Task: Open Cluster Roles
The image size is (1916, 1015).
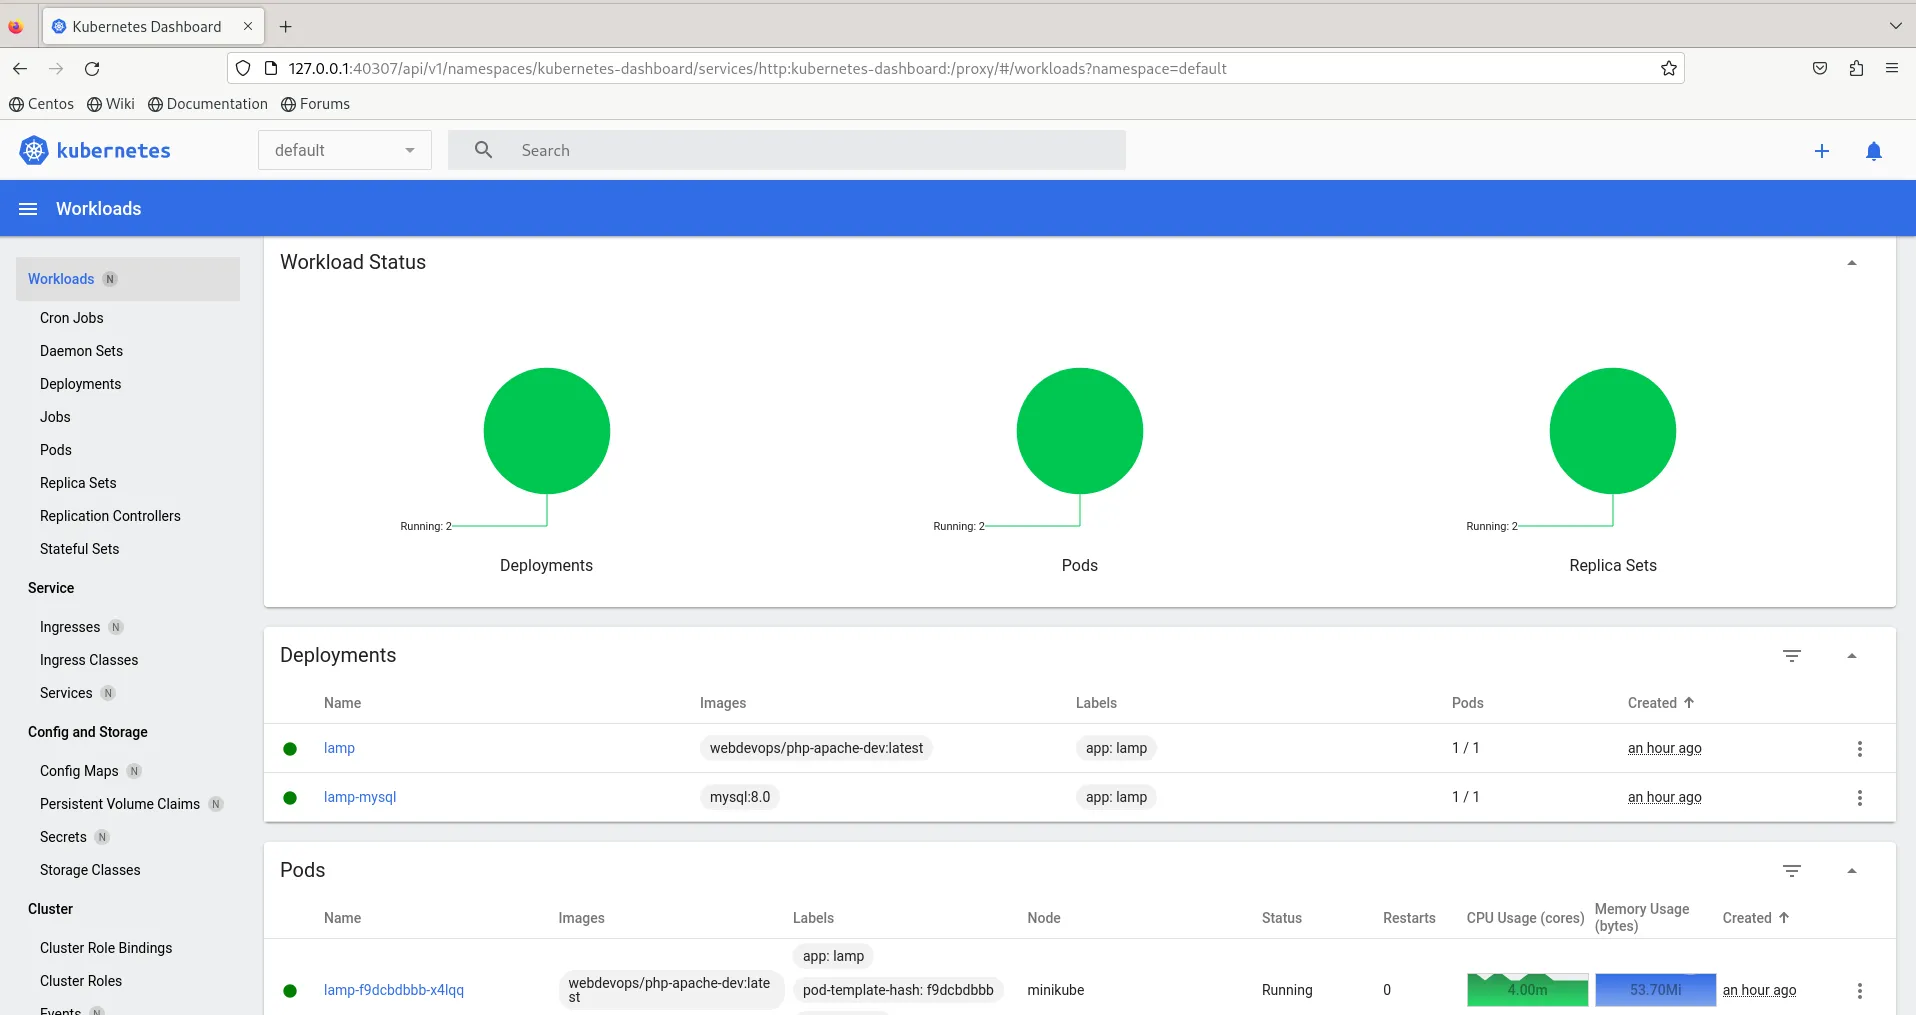Action: tap(81, 981)
